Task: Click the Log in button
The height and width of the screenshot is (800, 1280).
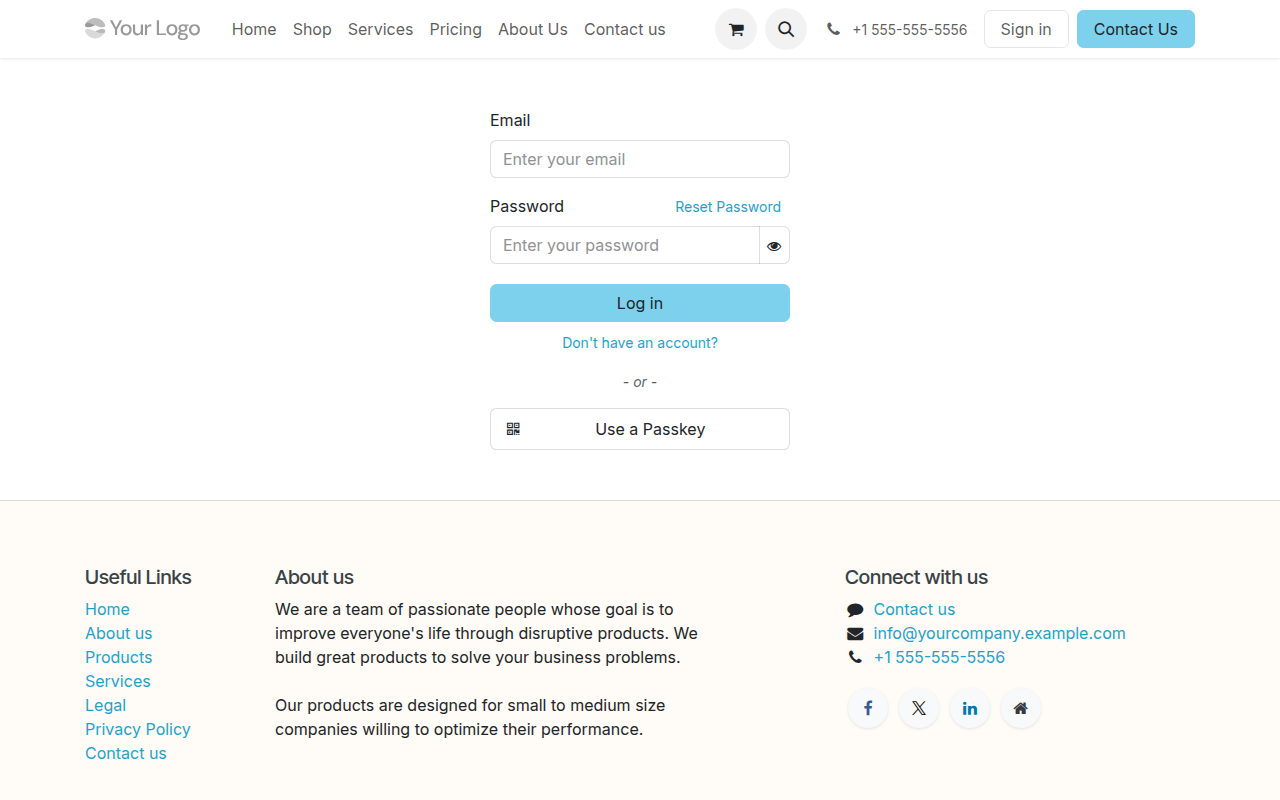Action: click(639, 303)
